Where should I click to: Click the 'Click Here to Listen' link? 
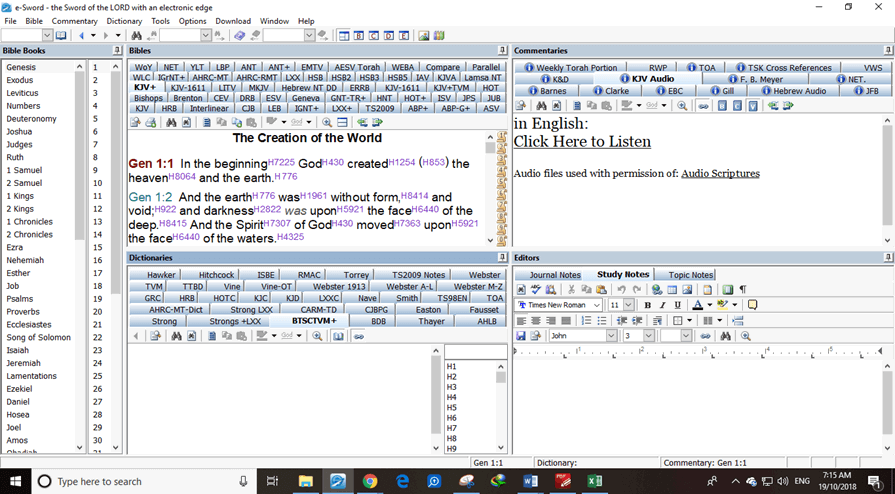coord(582,142)
